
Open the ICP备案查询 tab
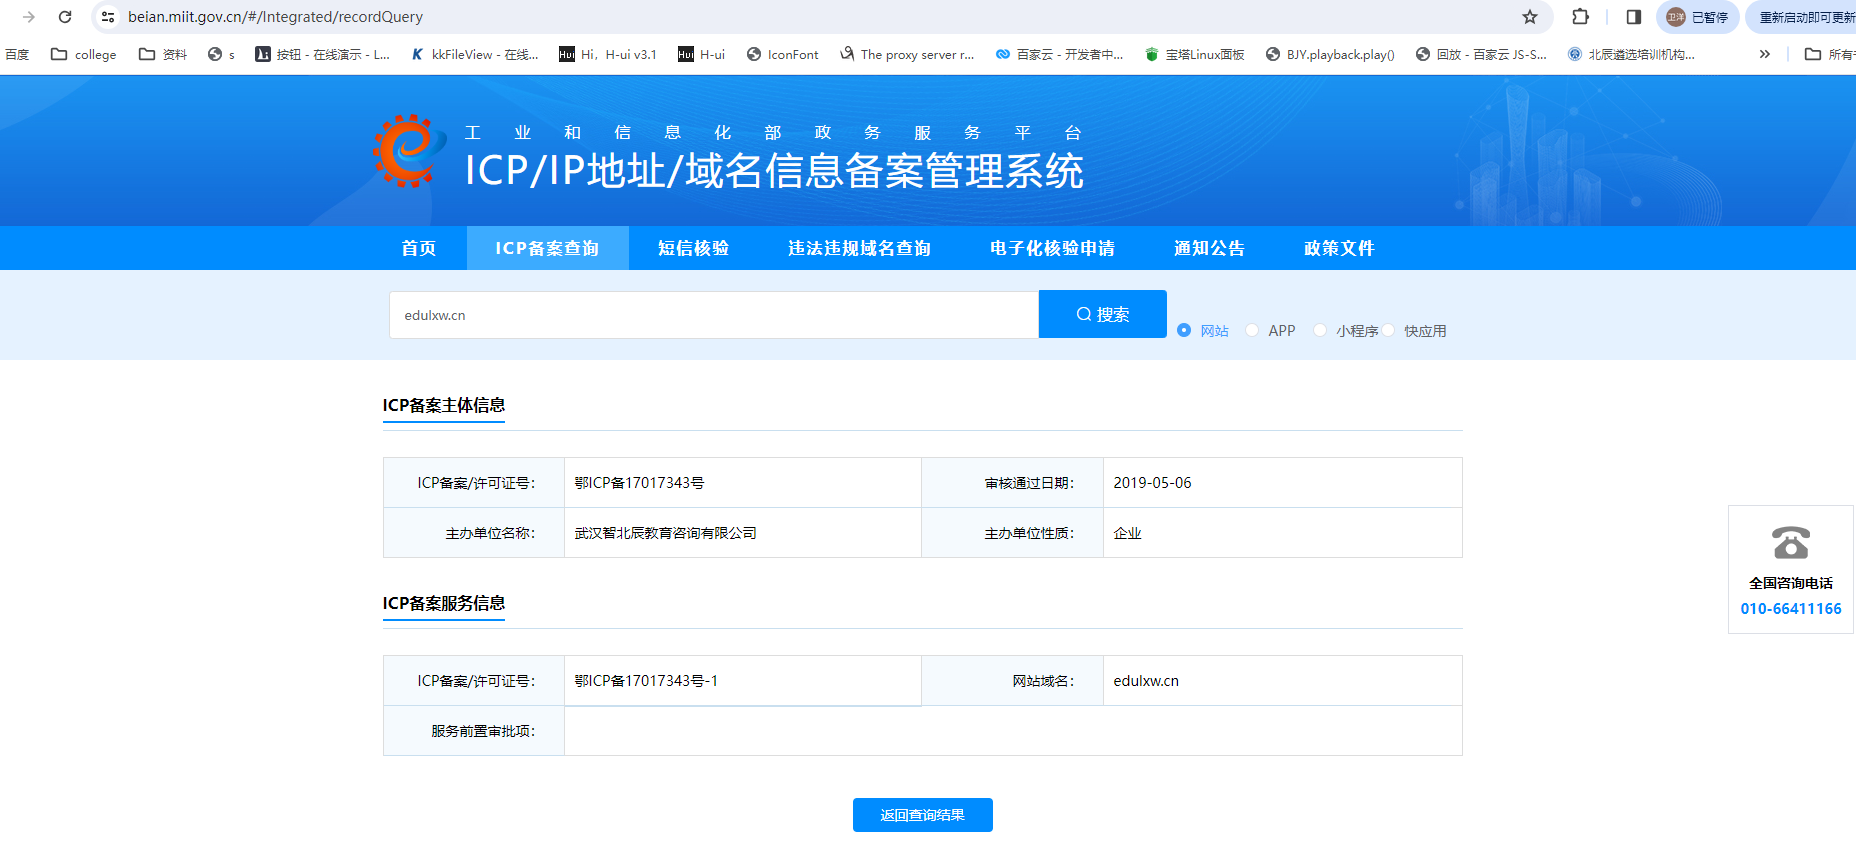point(547,248)
